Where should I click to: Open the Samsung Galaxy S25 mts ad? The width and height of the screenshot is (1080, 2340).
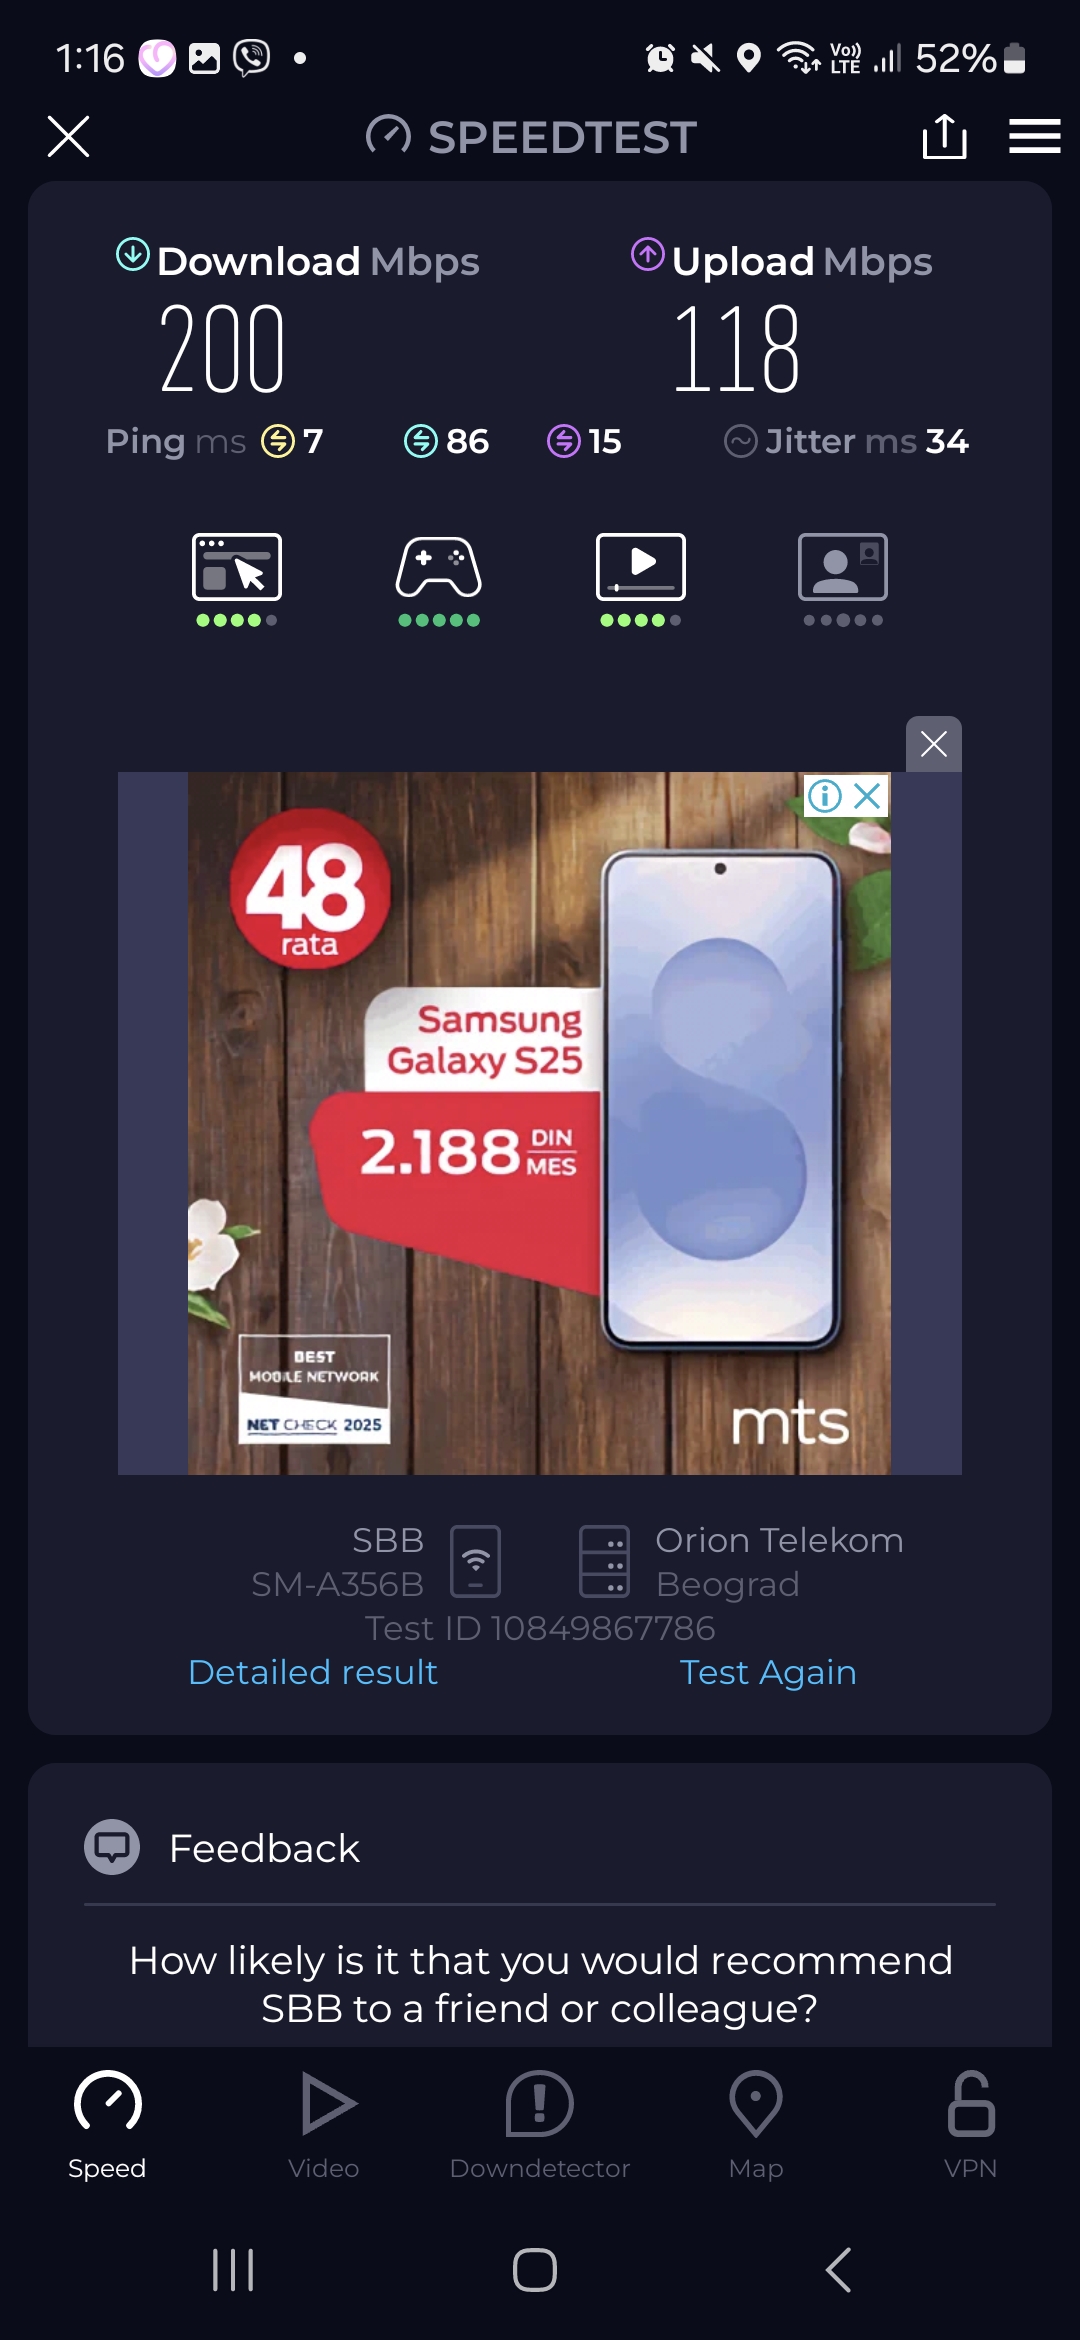[539, 1123]
